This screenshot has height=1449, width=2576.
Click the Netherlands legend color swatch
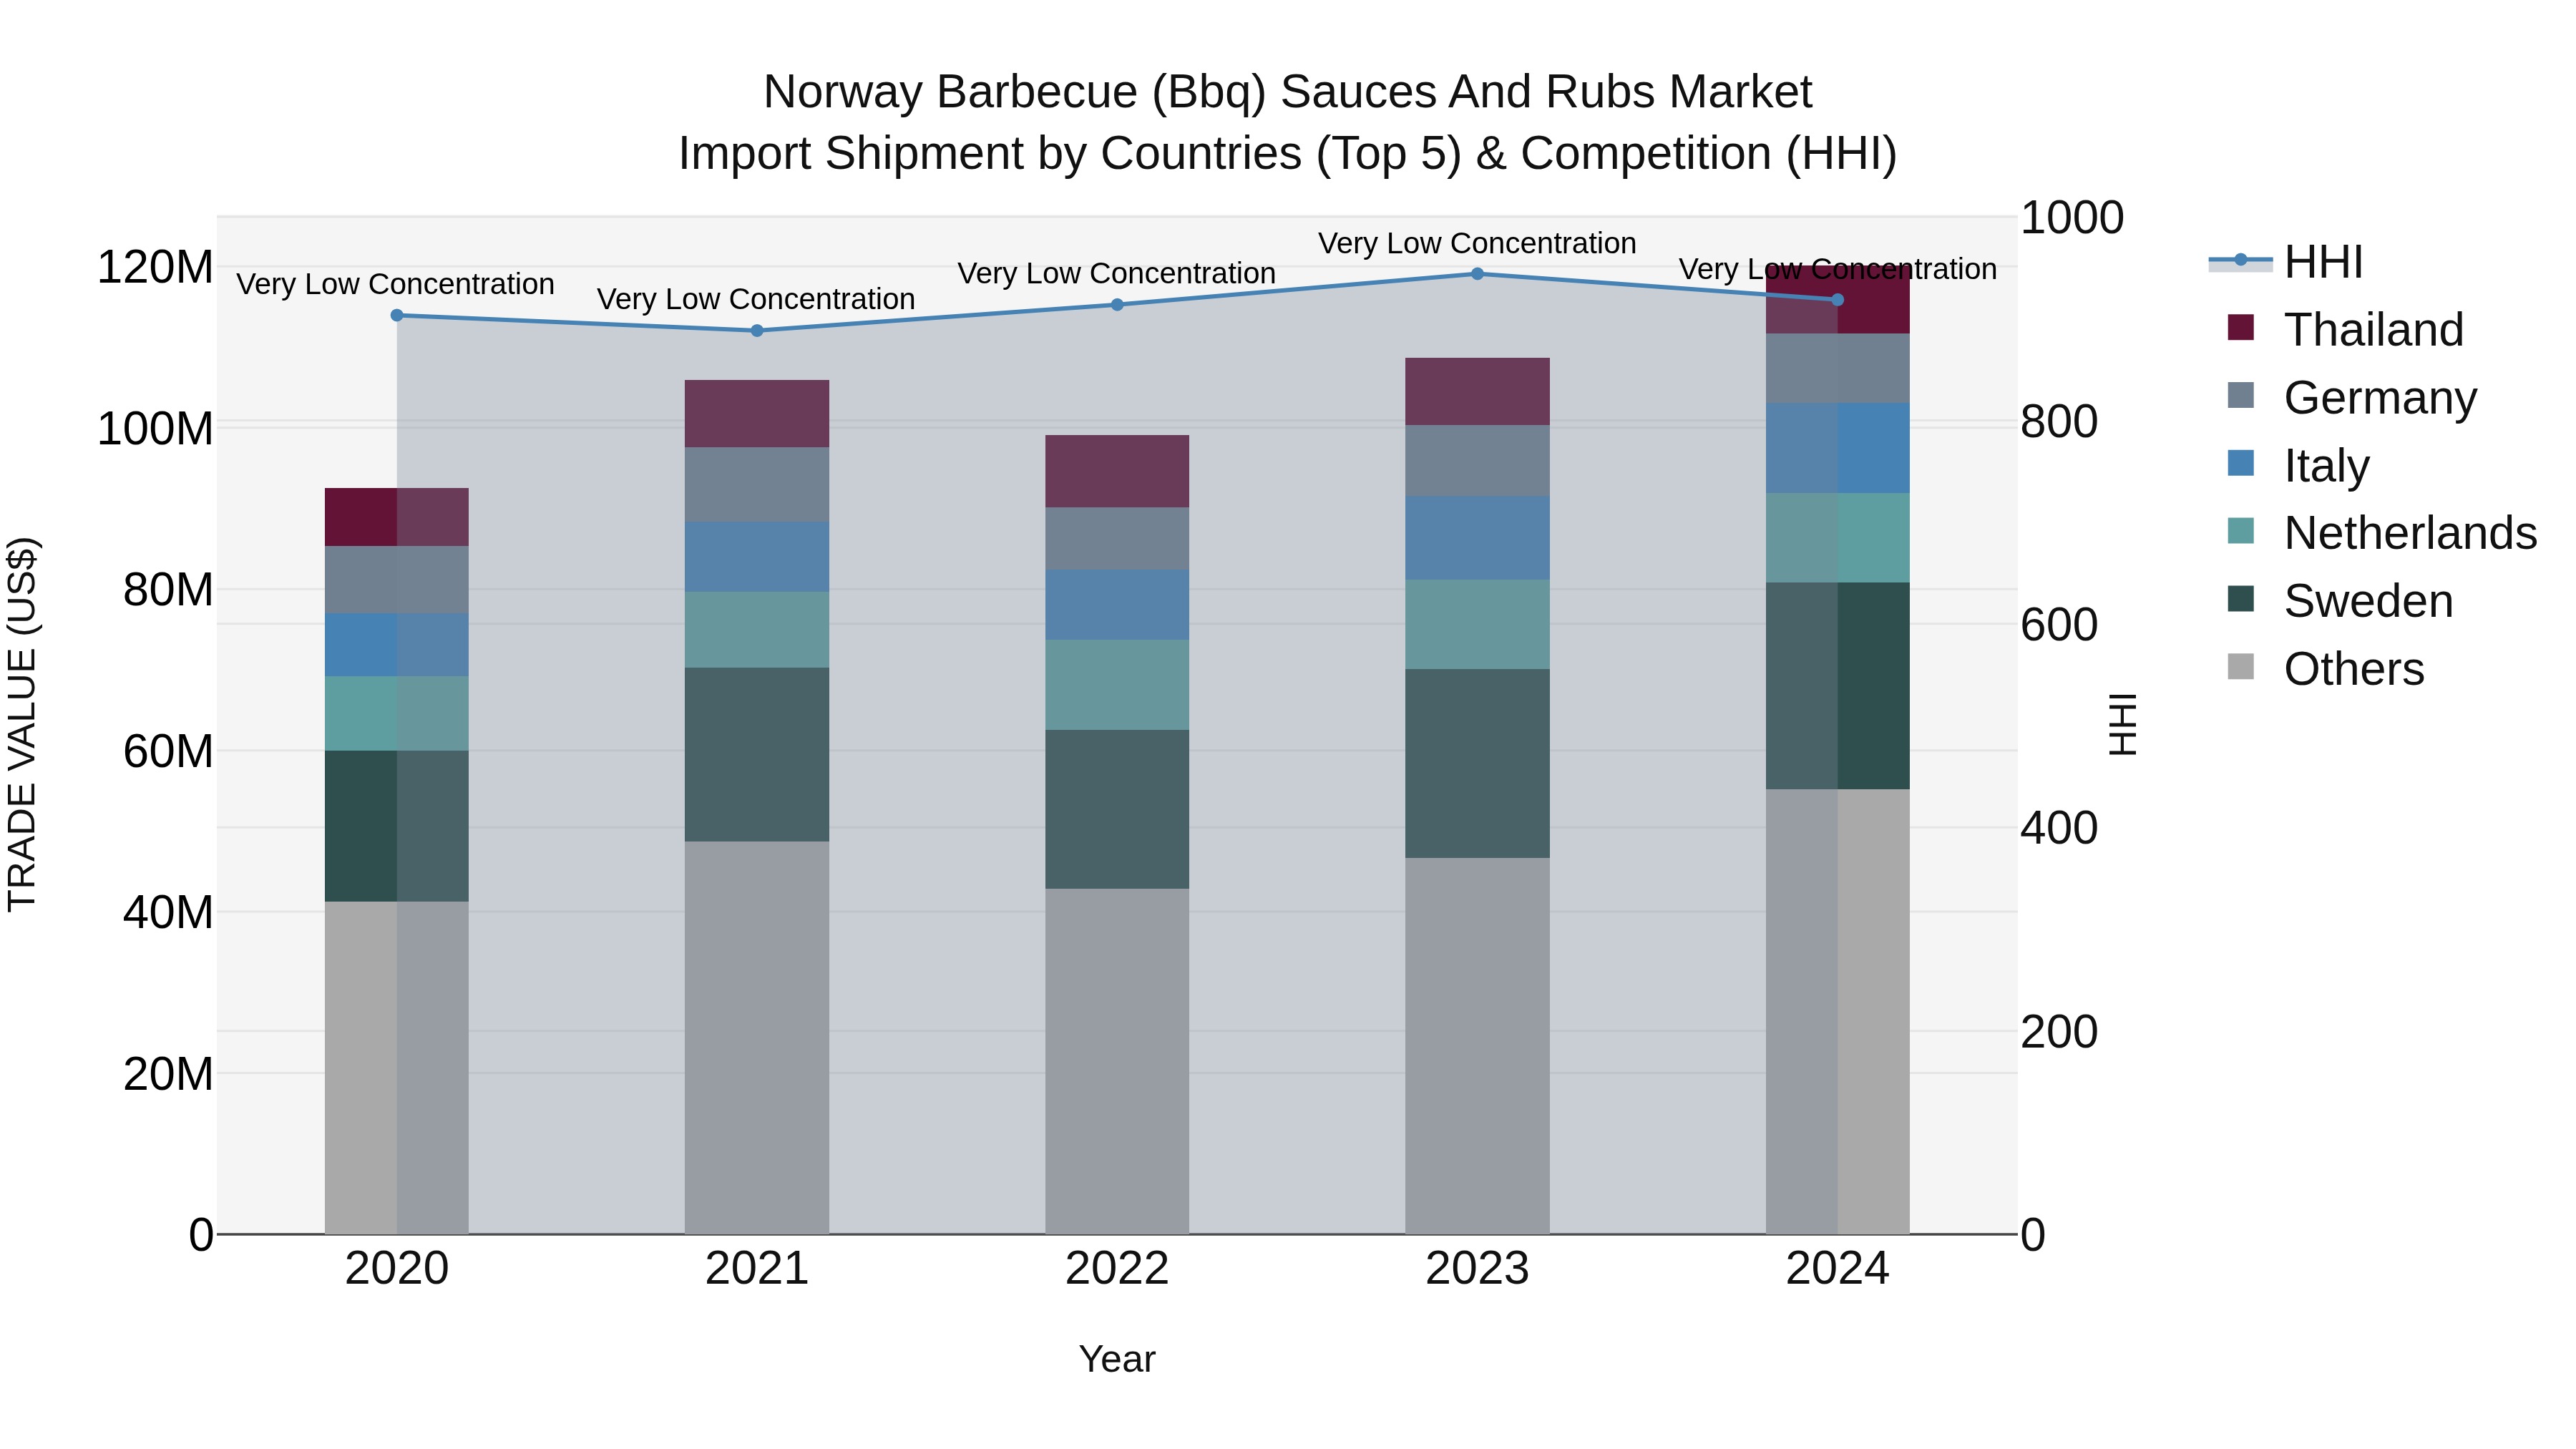[x=2241, y=532]
